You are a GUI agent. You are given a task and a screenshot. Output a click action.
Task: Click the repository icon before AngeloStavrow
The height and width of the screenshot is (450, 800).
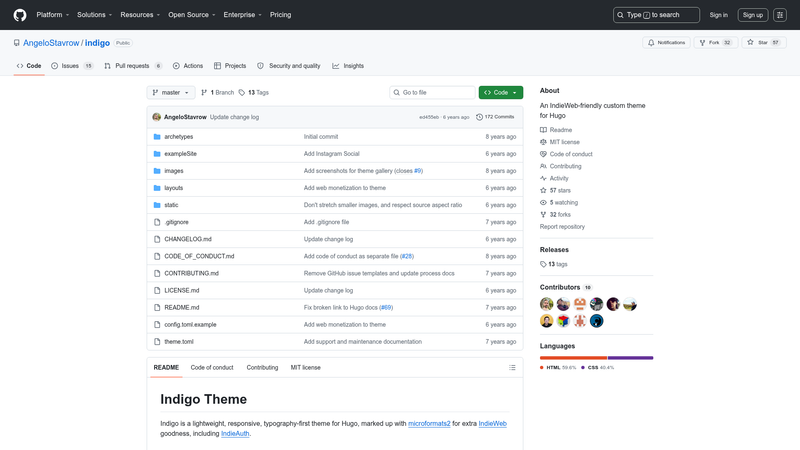coord(17,43)
